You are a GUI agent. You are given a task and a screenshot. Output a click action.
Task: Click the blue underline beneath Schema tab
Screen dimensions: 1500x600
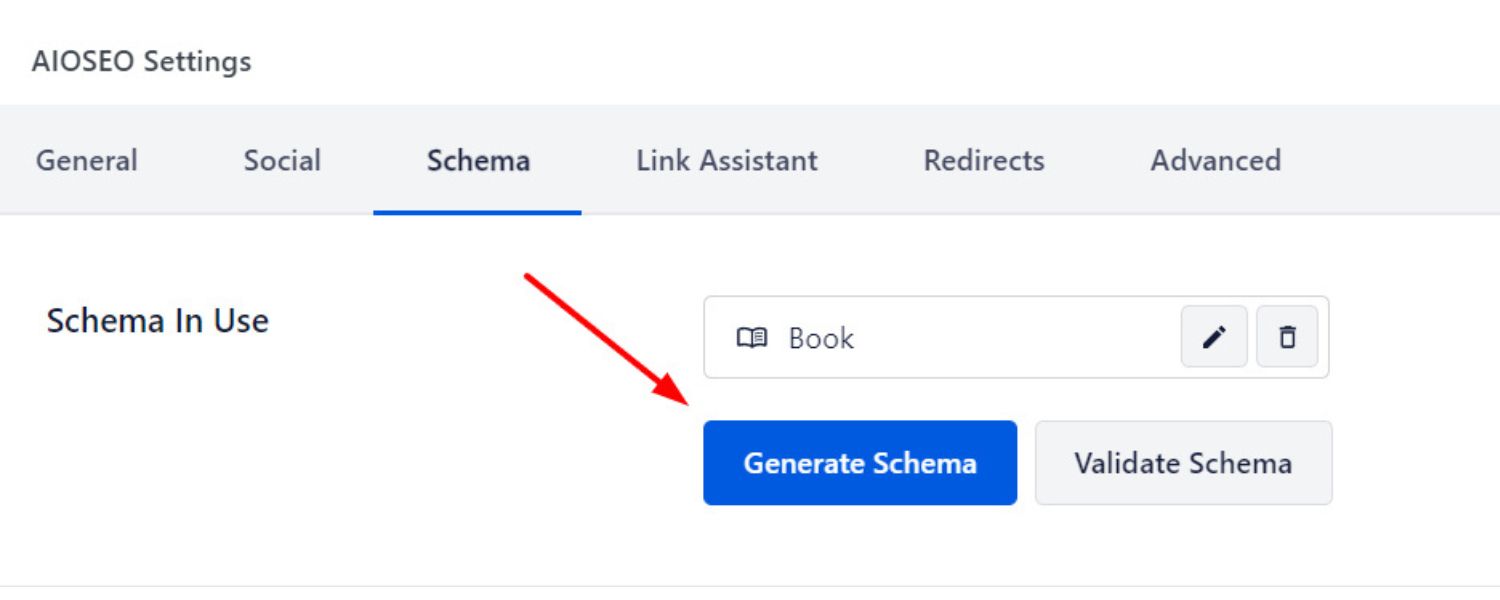pyautogui.click(x=478, y=212)
